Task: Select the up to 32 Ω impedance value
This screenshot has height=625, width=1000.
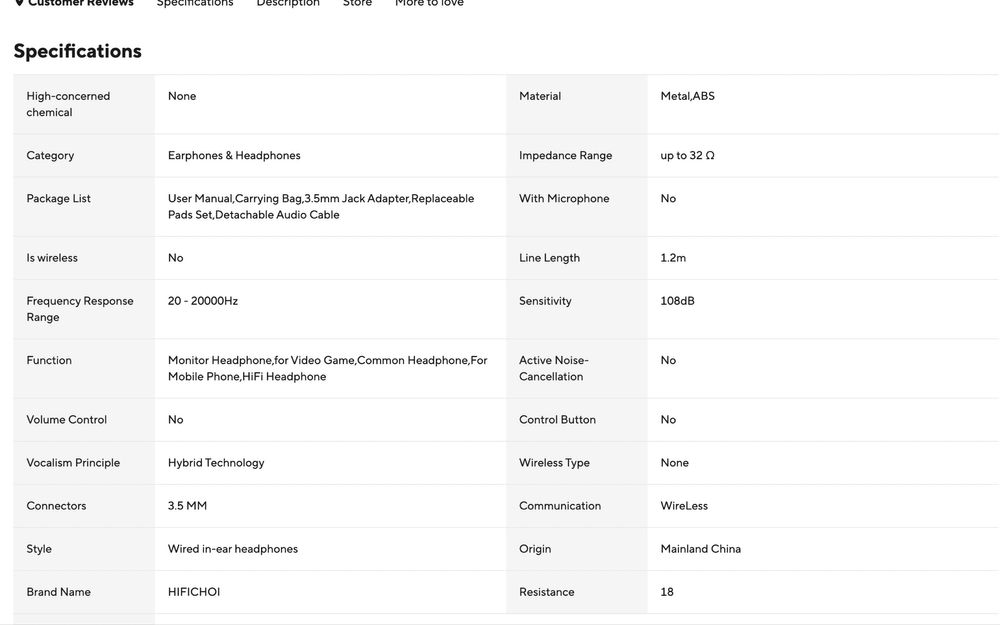Action: [x=687, y=156]
